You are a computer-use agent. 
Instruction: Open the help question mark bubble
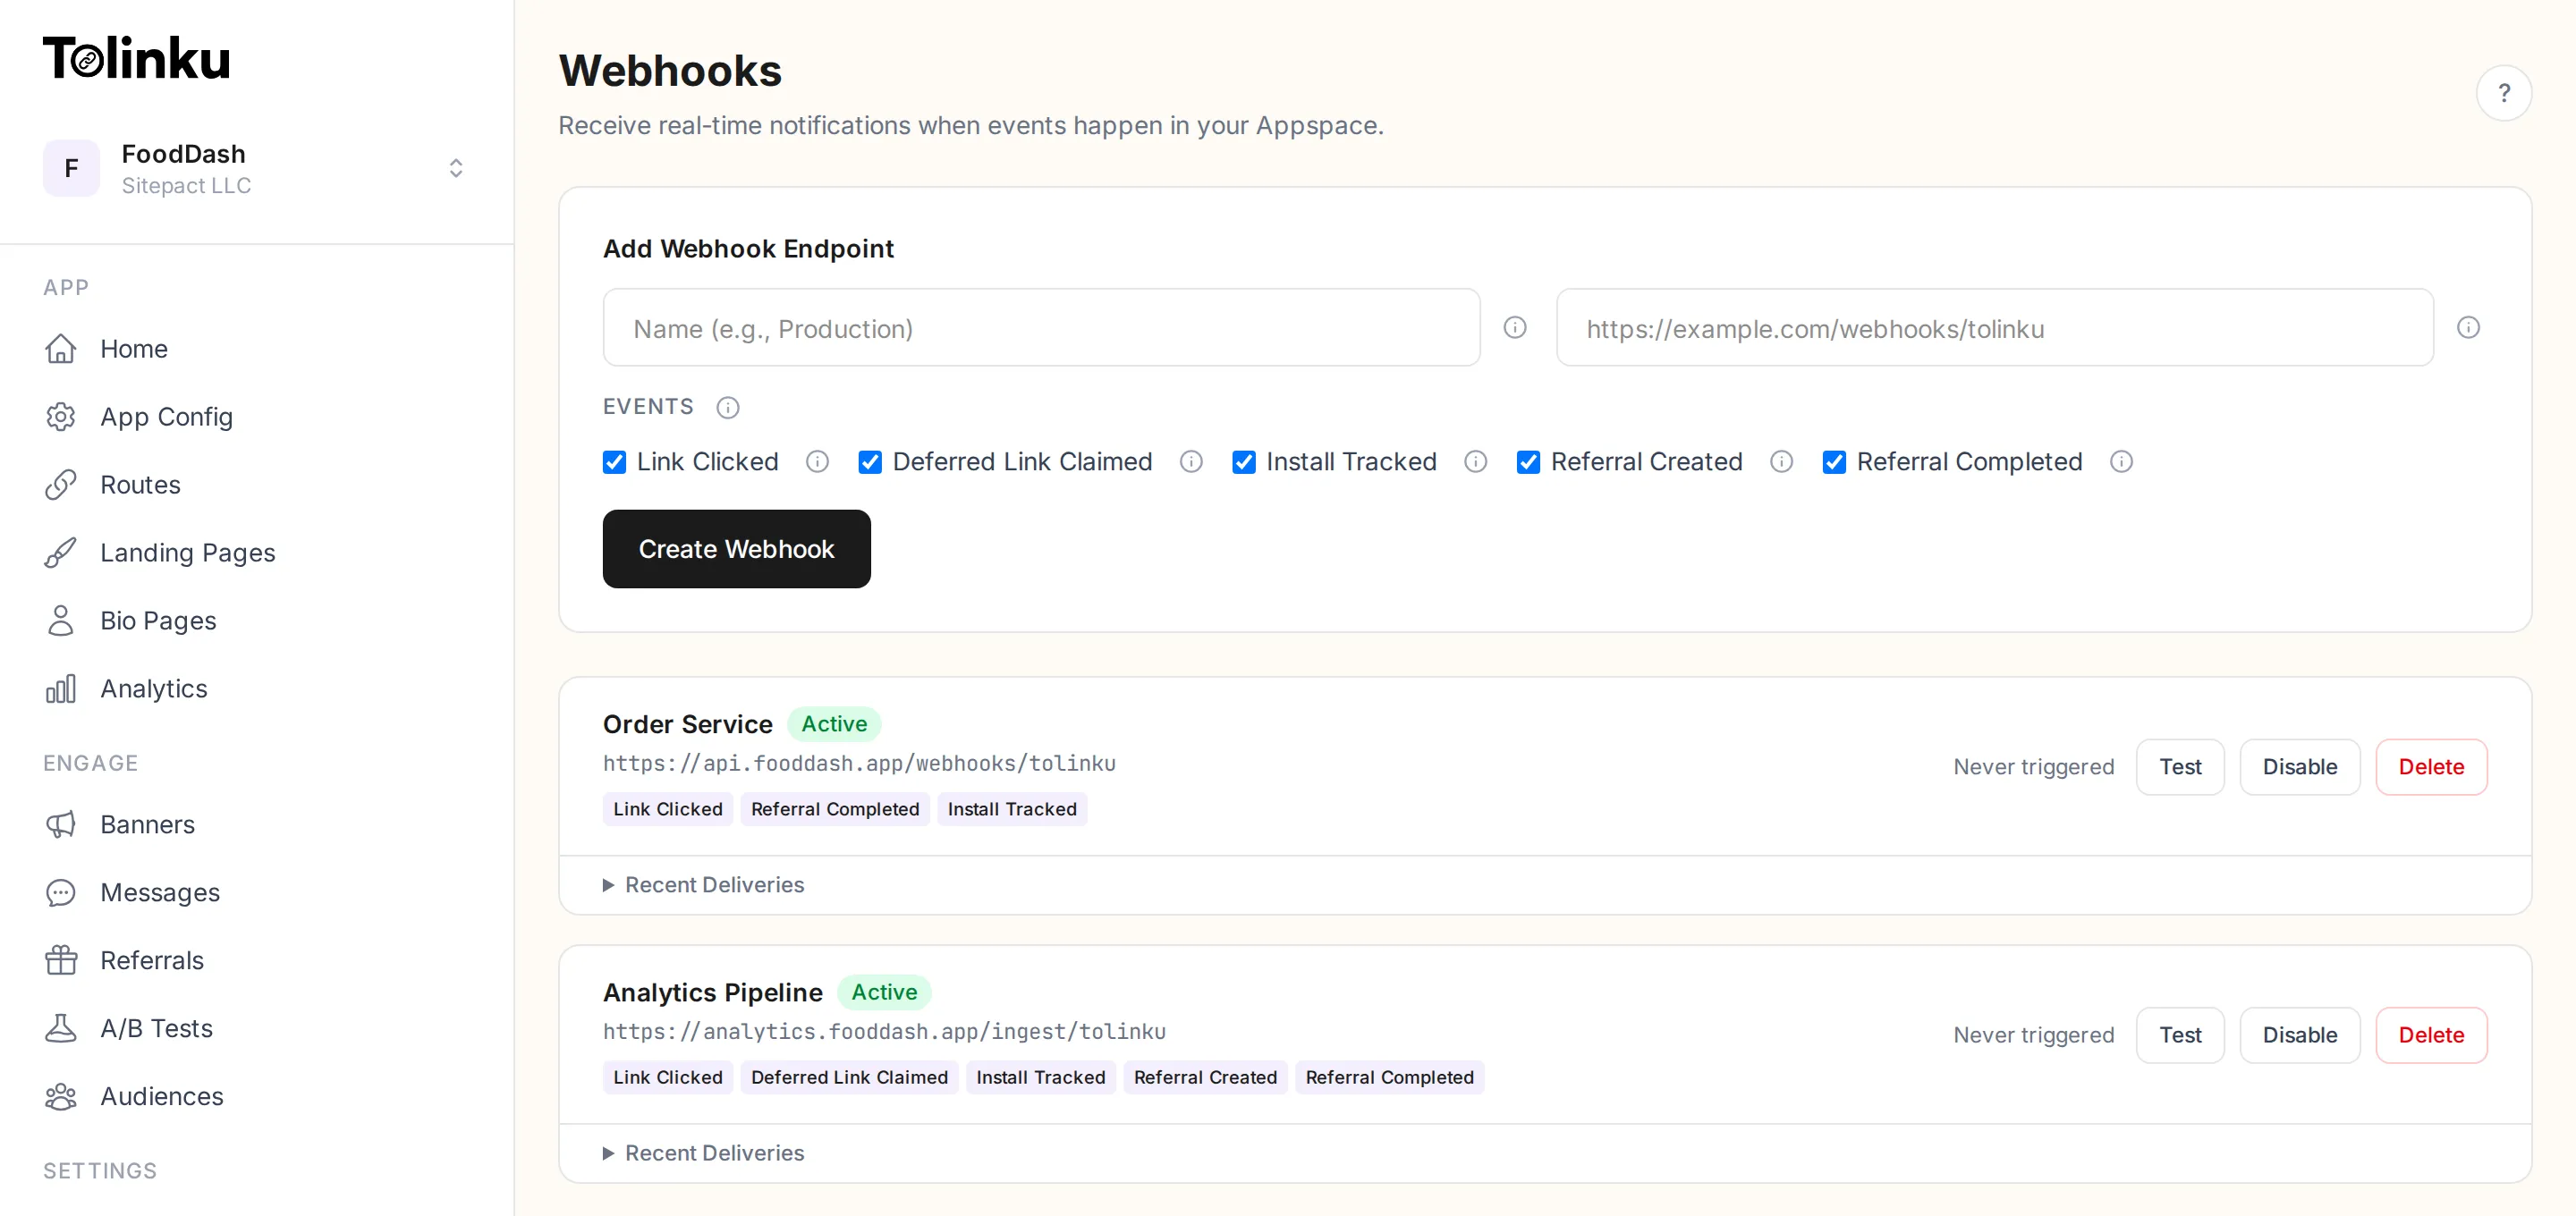point(2504,92)
